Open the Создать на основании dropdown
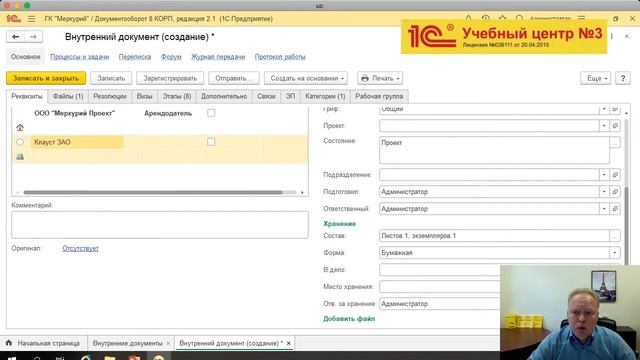 click(x=305, y=78)
